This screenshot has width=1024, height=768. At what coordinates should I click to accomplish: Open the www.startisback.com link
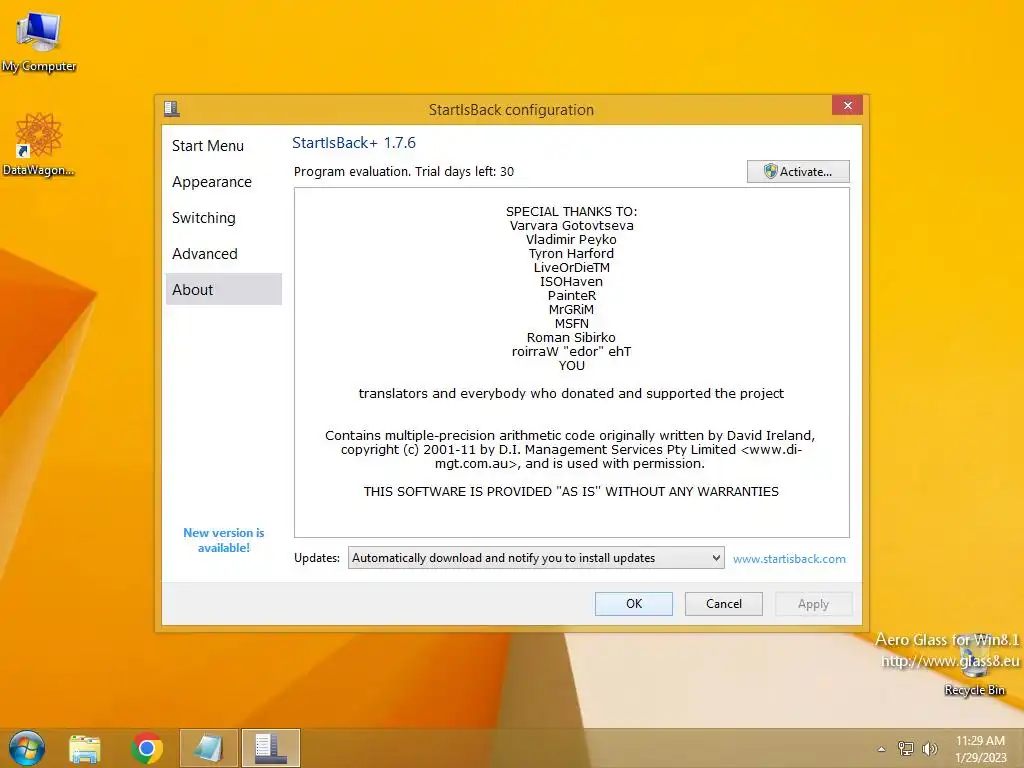click(789, 559)
